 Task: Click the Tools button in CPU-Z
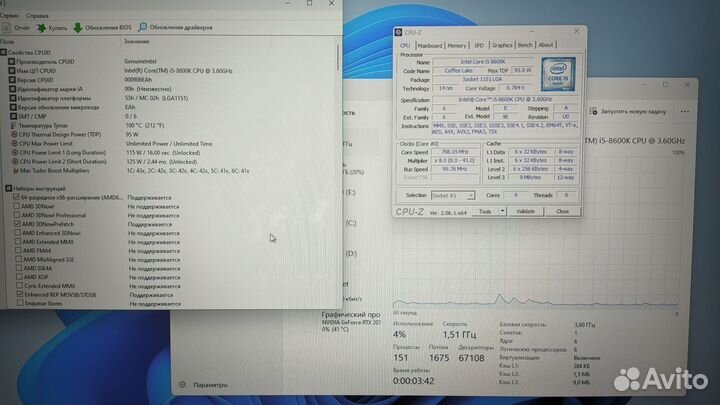click(x=485, y=211)
